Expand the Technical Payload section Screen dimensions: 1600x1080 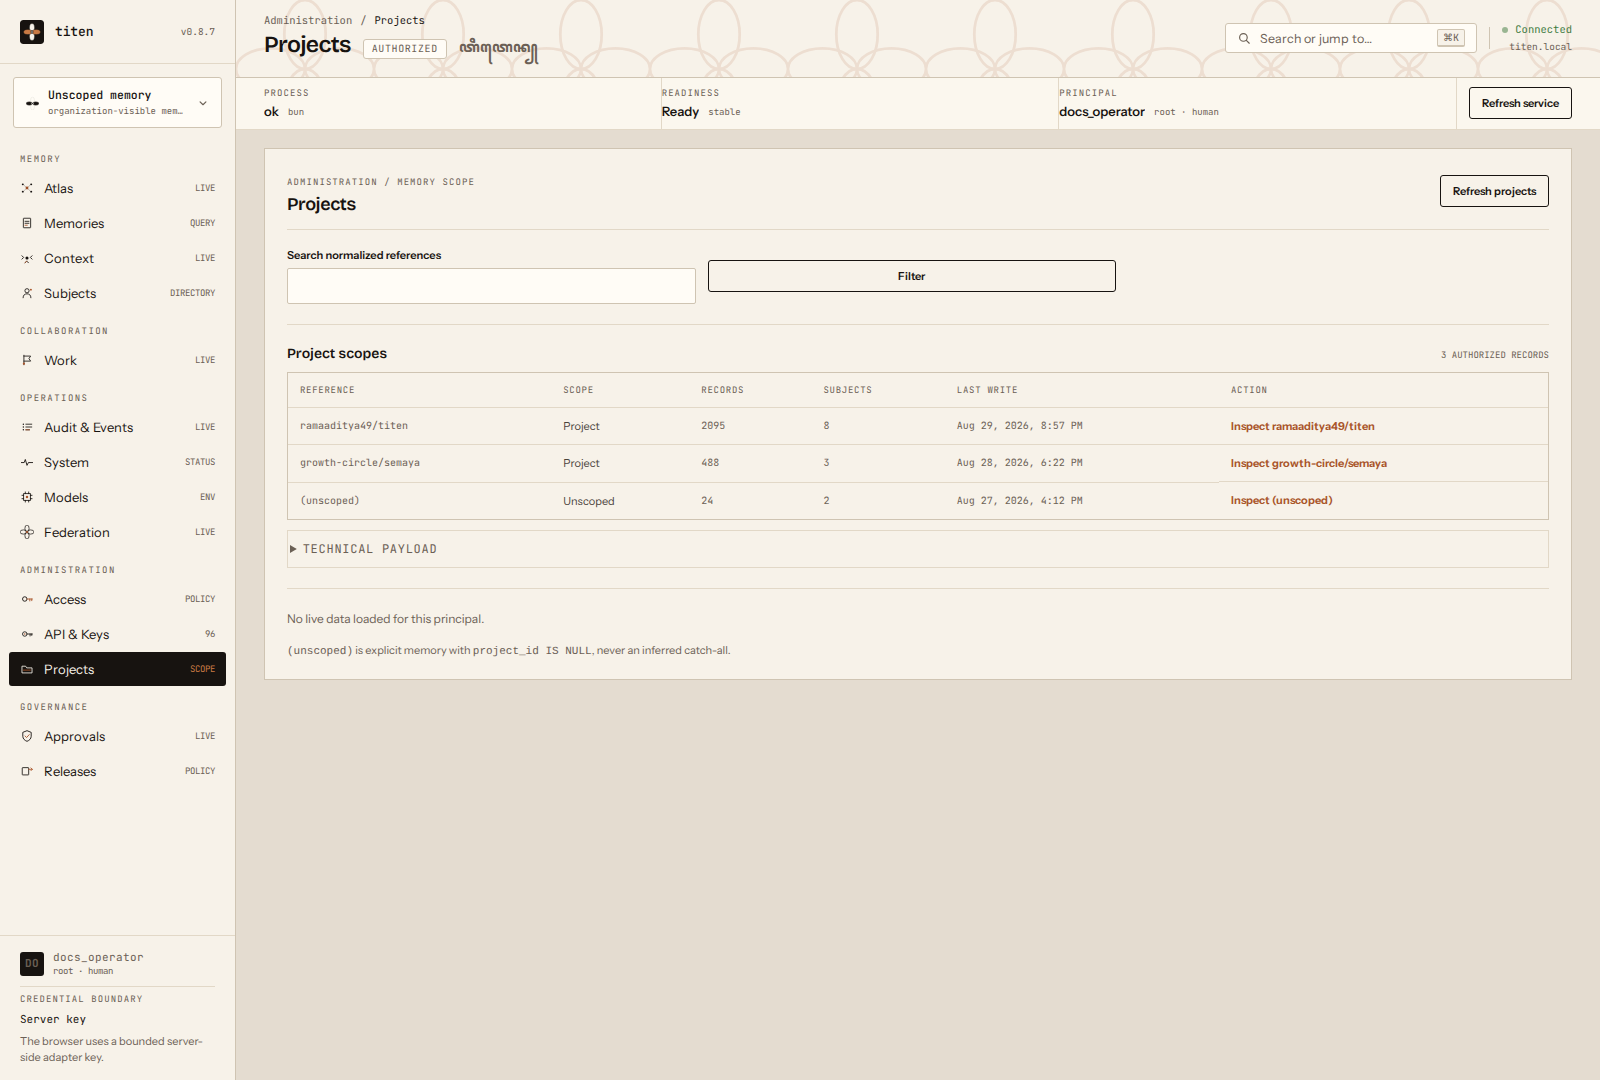click(x=917, y=549)
